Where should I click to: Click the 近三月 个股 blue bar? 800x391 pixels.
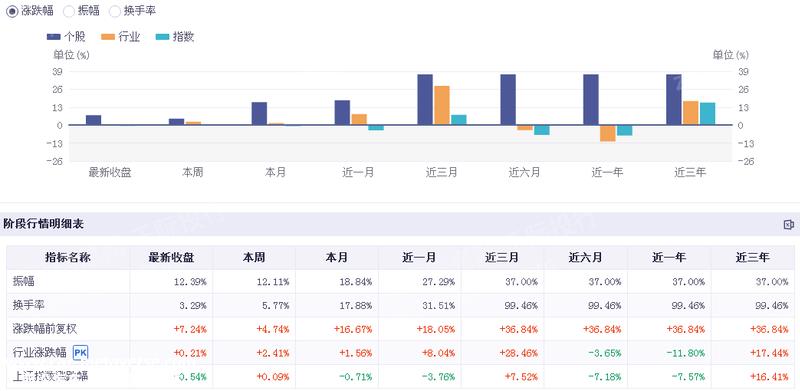click(425, 100)
